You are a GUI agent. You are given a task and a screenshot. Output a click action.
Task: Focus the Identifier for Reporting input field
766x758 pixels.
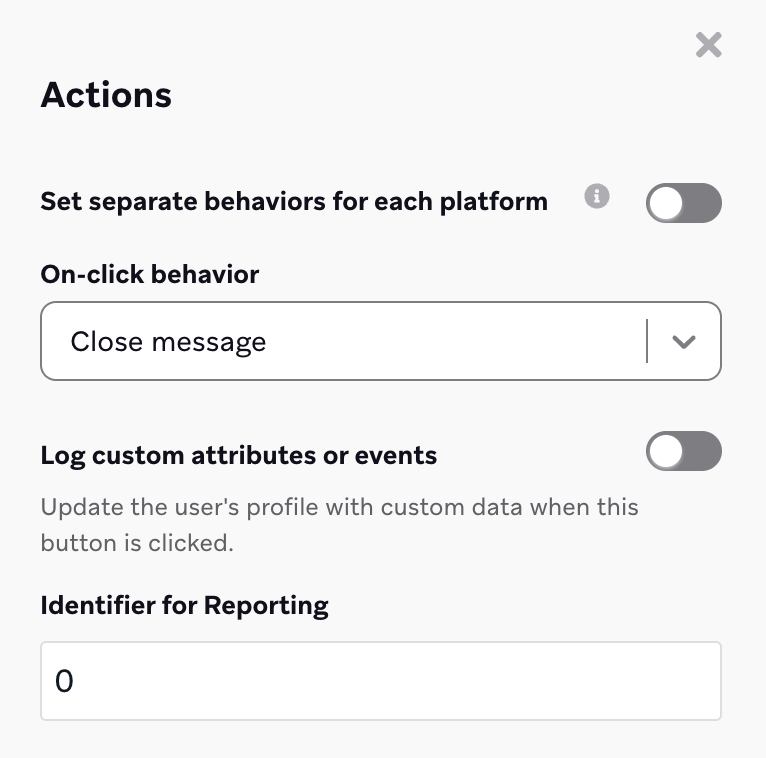pyautogui.click(x=380, y=681)
